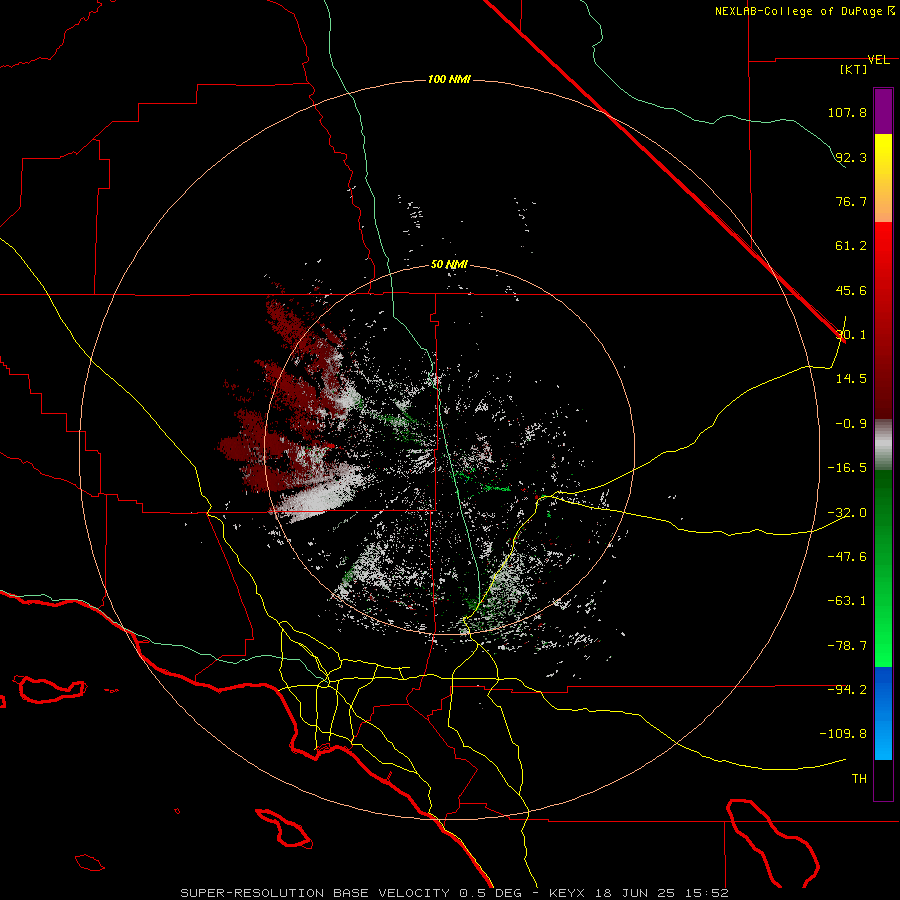Click the 100 NMI range ring label

click(449, 79)
